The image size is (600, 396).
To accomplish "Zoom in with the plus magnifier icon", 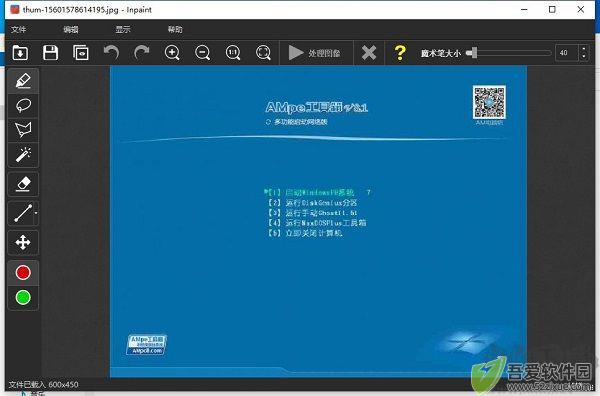I will pyautogui.click(x=172, y=53).
